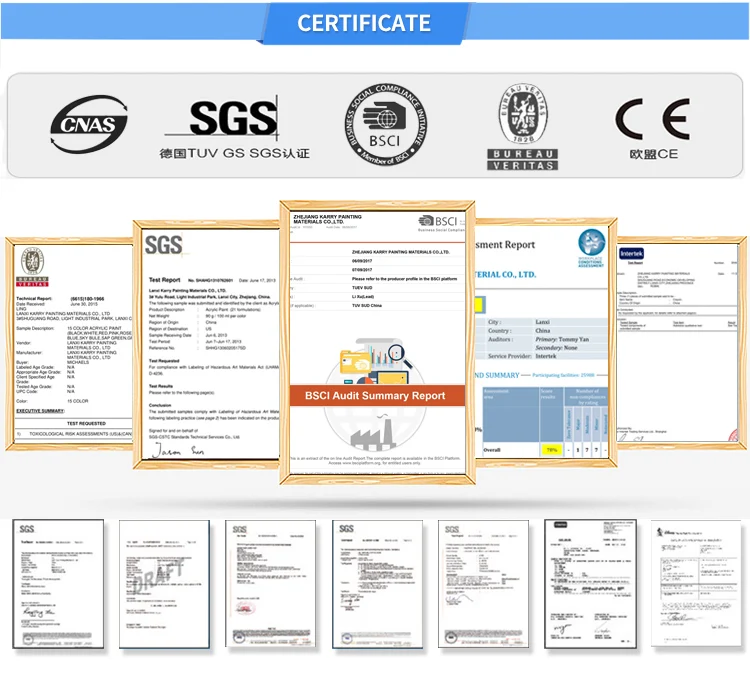Viewport: 750px width, 690px height.
Task: Click the yellow 78% overall score cell
Action: click(551, 450)
